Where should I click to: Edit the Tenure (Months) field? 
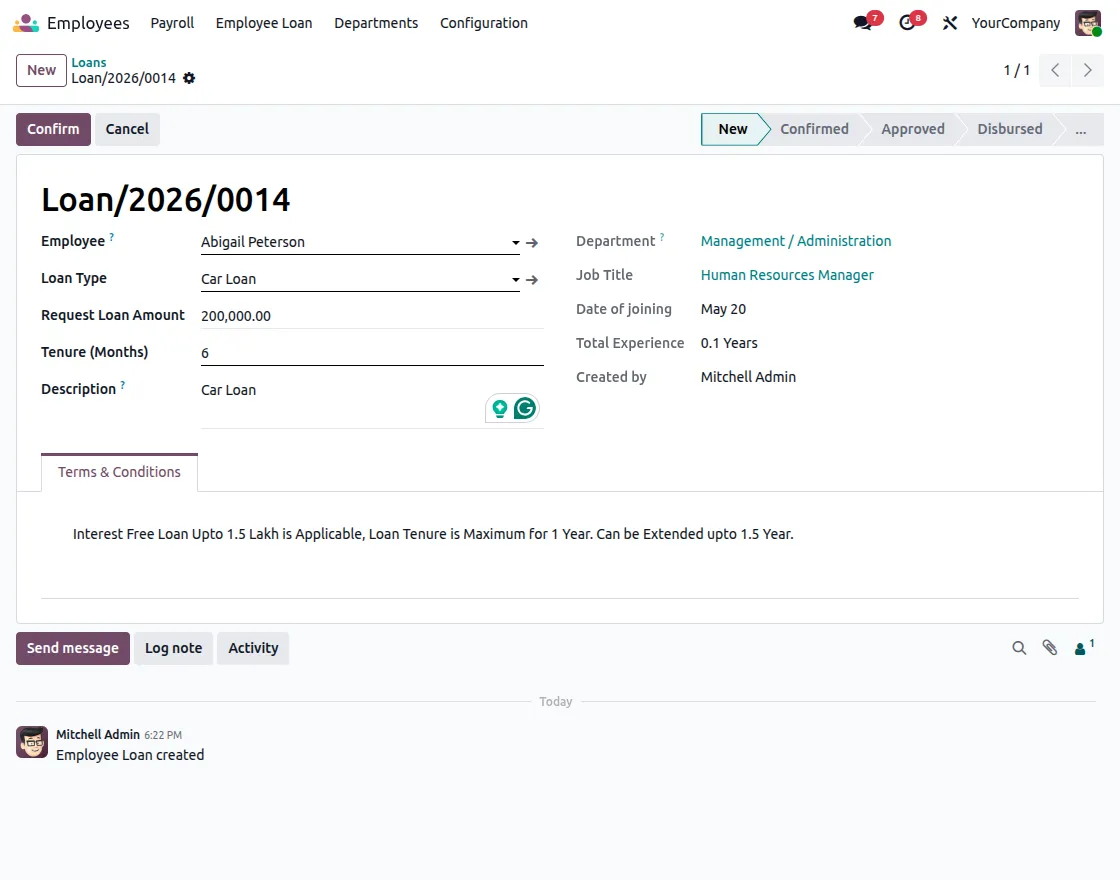coord(372,353)
